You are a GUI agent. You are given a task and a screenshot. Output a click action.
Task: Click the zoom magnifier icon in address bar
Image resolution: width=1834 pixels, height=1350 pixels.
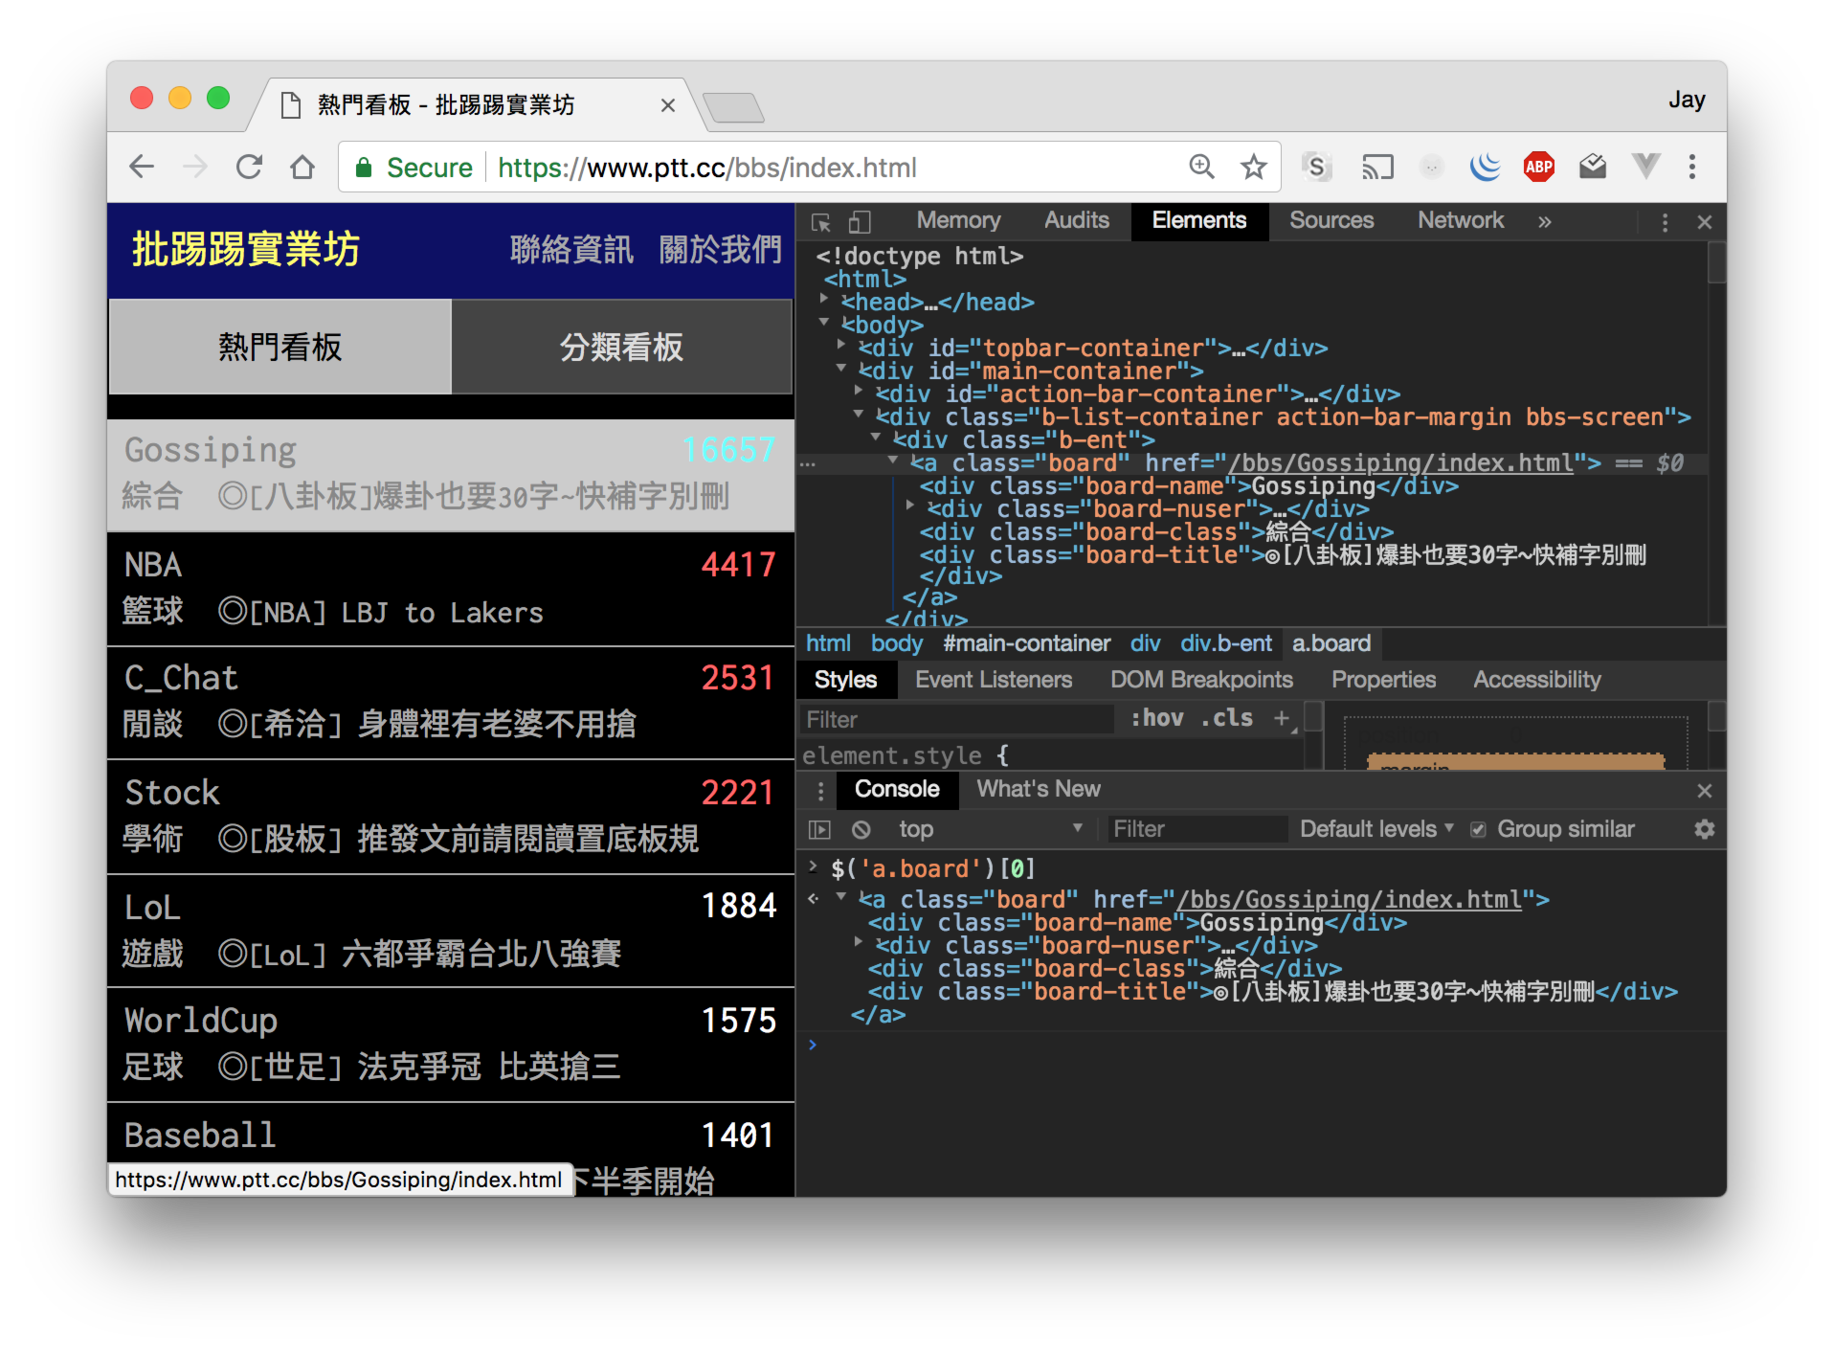tap(1201, 167)
